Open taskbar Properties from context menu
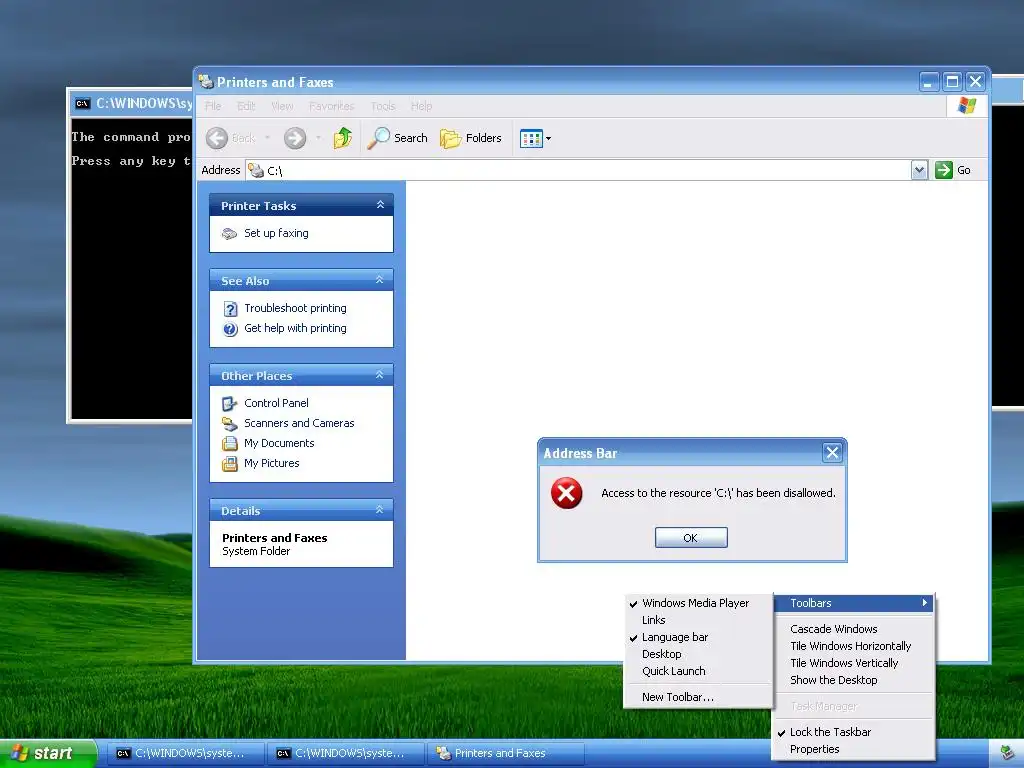The width and height of the screenshot is (1024, 768). [854, 749]
